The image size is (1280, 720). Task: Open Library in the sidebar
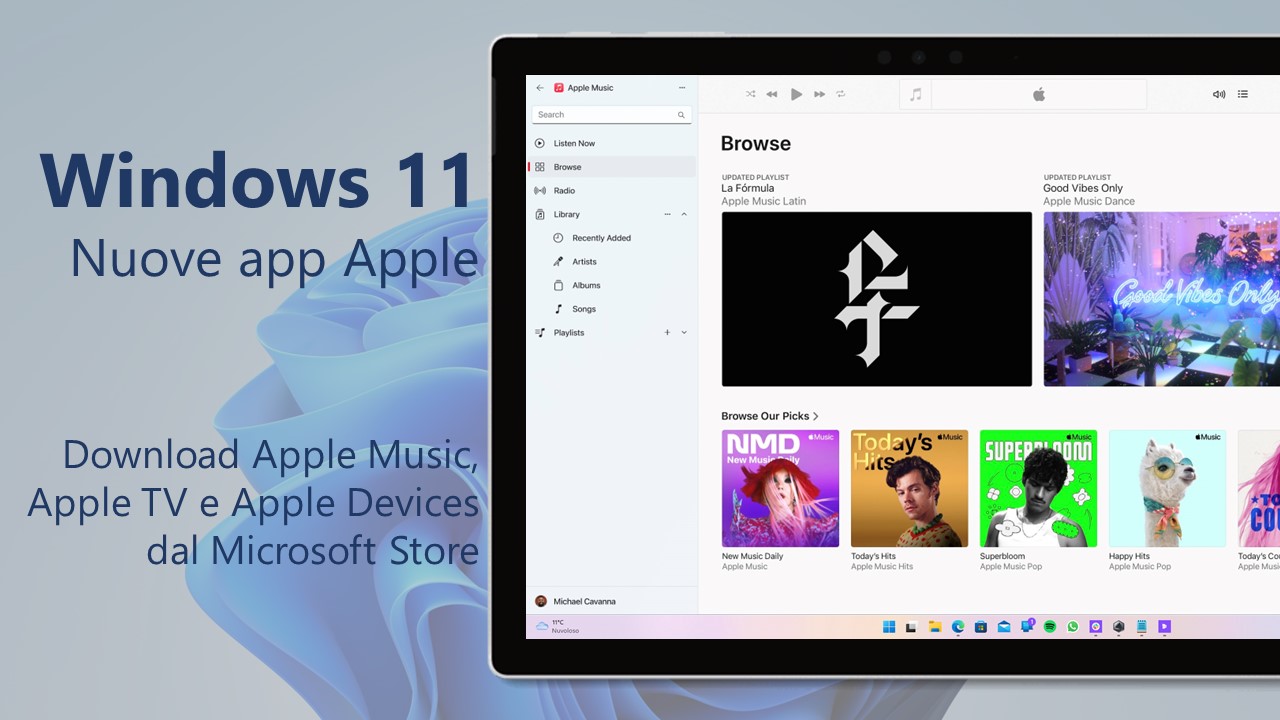tap(567, 214)
